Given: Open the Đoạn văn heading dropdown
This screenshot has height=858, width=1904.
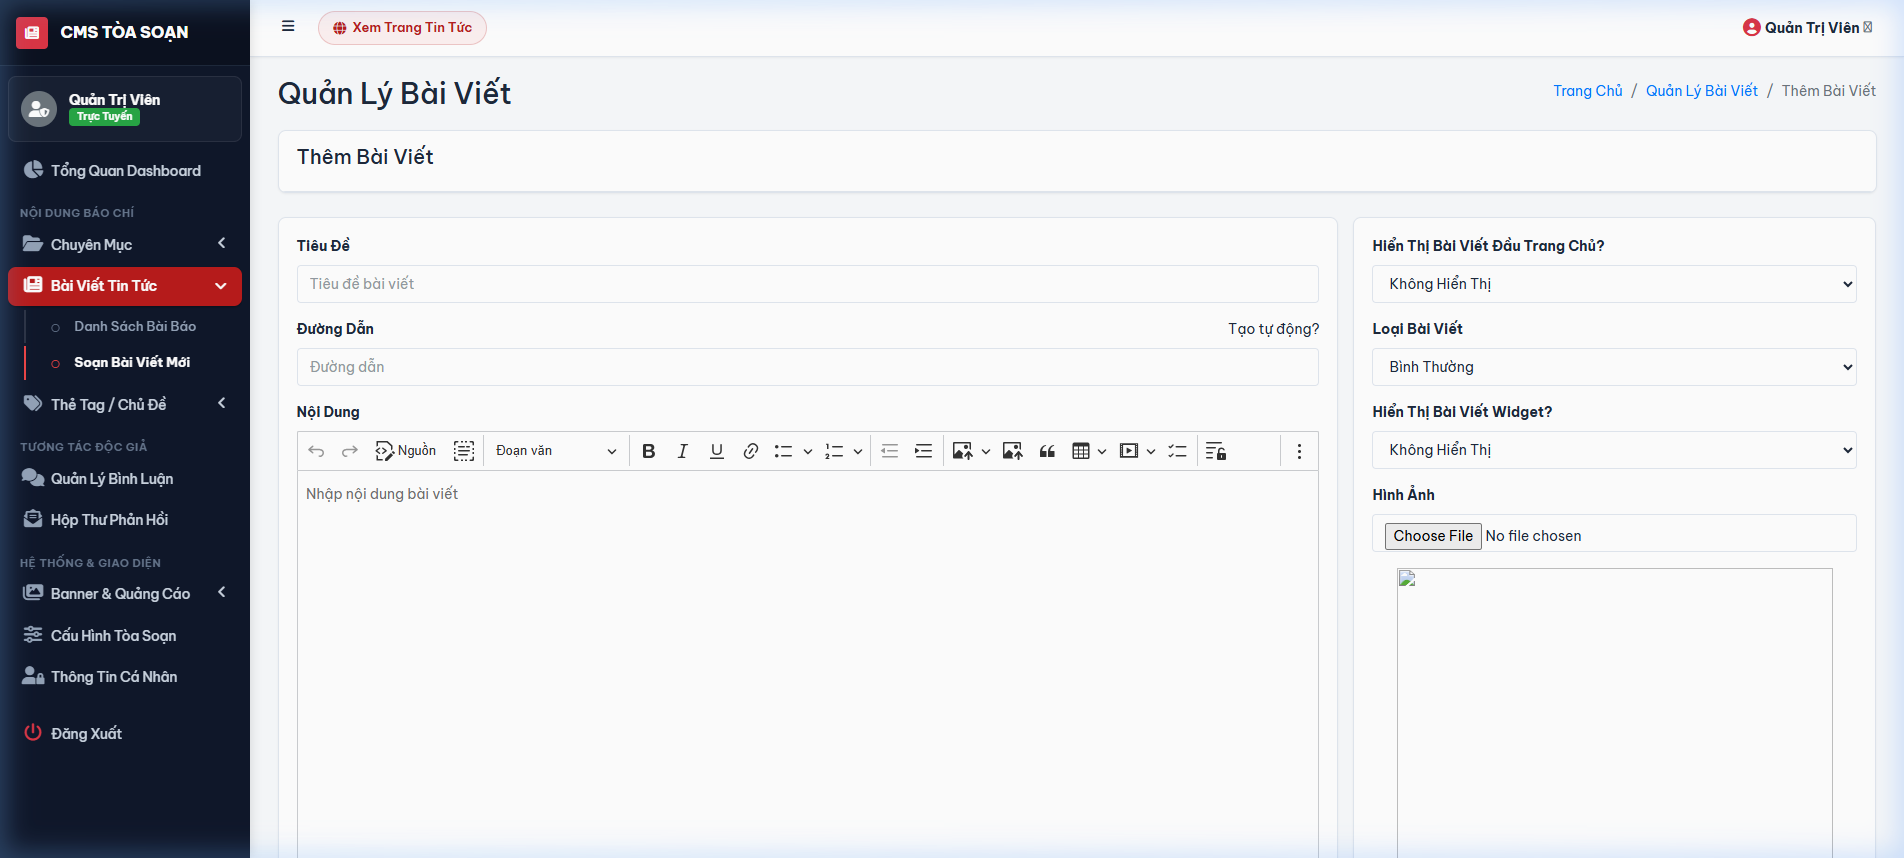Looking at the screenshot, I should [556, 451].
